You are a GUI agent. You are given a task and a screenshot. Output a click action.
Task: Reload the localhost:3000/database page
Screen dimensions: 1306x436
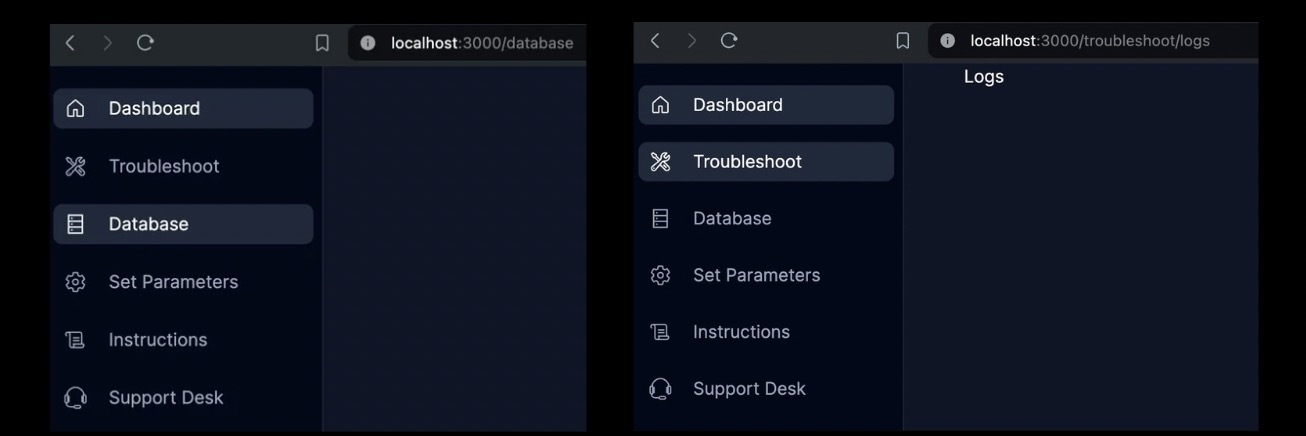coord(146,43)
